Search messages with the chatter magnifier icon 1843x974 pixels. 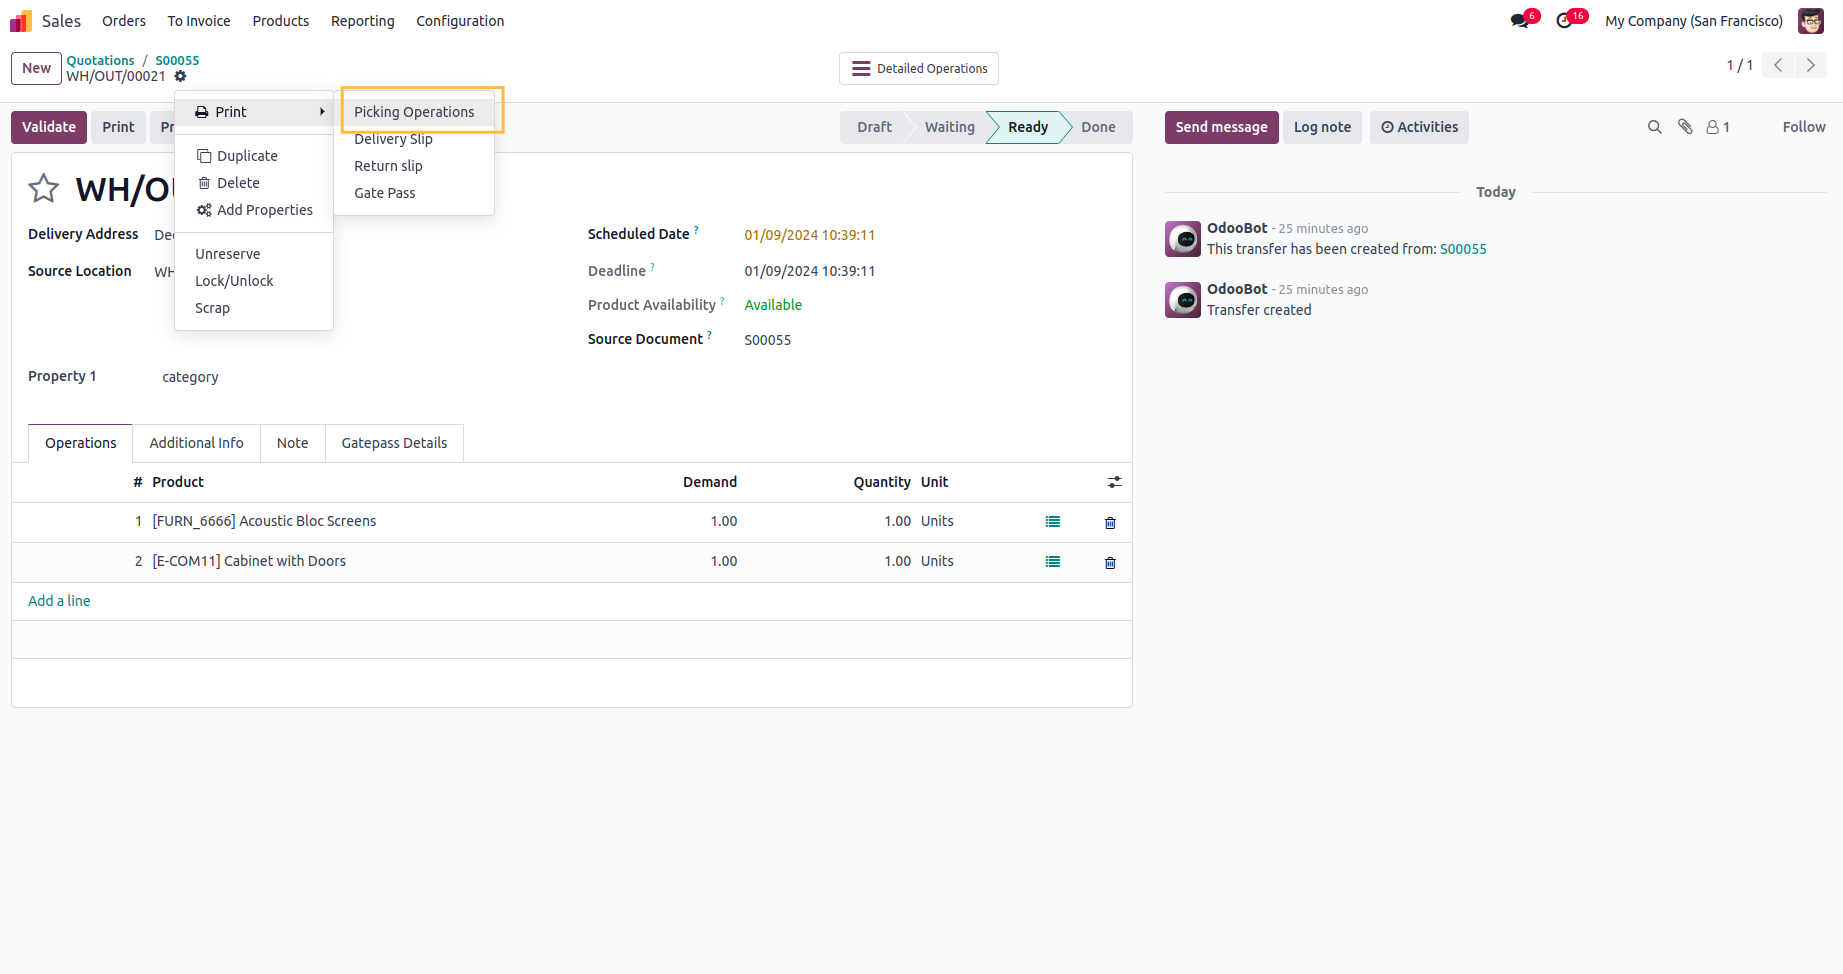pos(1654,127)
